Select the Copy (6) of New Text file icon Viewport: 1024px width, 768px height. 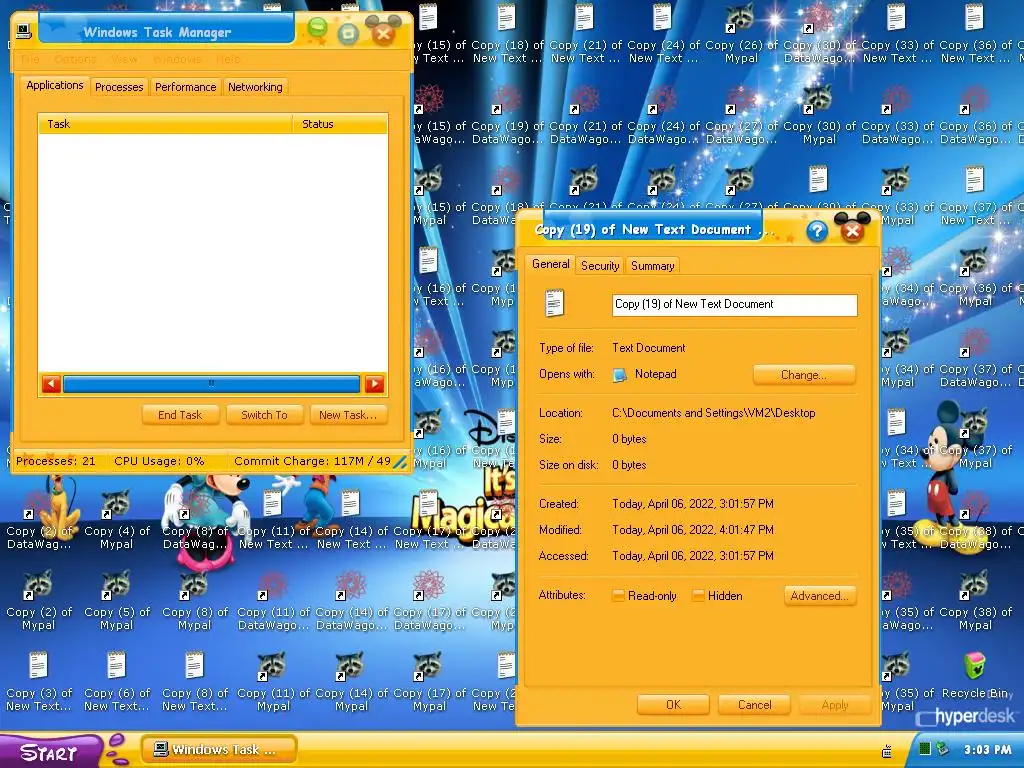click(x=116, y=666)
